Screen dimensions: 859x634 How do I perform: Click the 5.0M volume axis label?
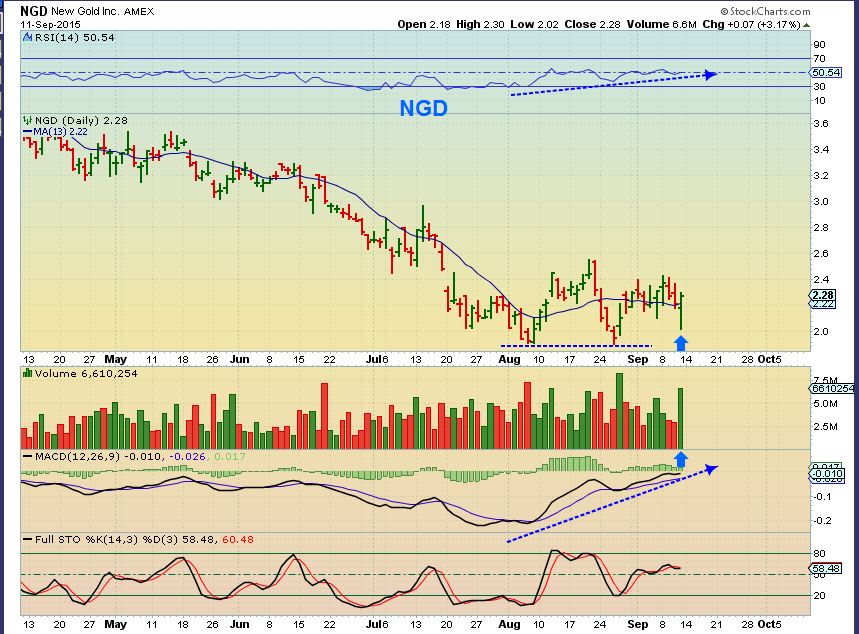[826, 404]
